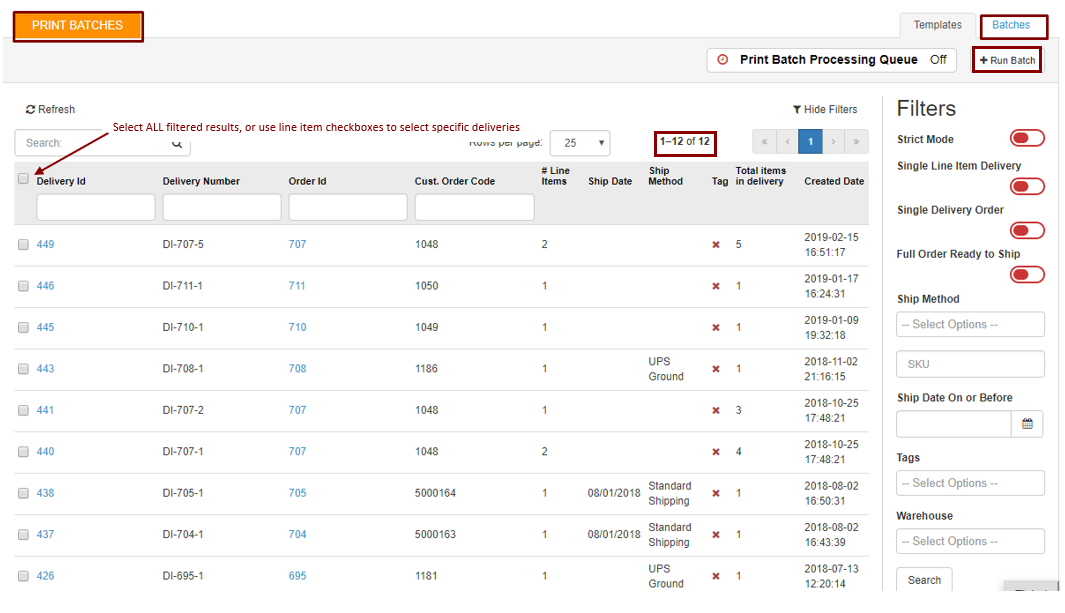The image size is (1065, 613).
Task: Click the search magnifier icon
Action: (x=177, y=143)
